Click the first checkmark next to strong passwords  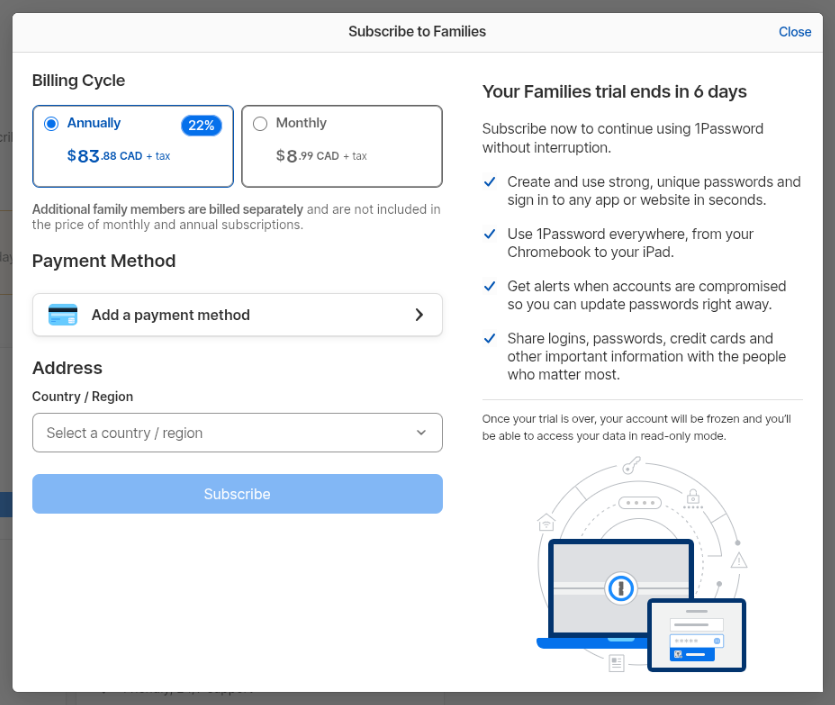(489, 182)
